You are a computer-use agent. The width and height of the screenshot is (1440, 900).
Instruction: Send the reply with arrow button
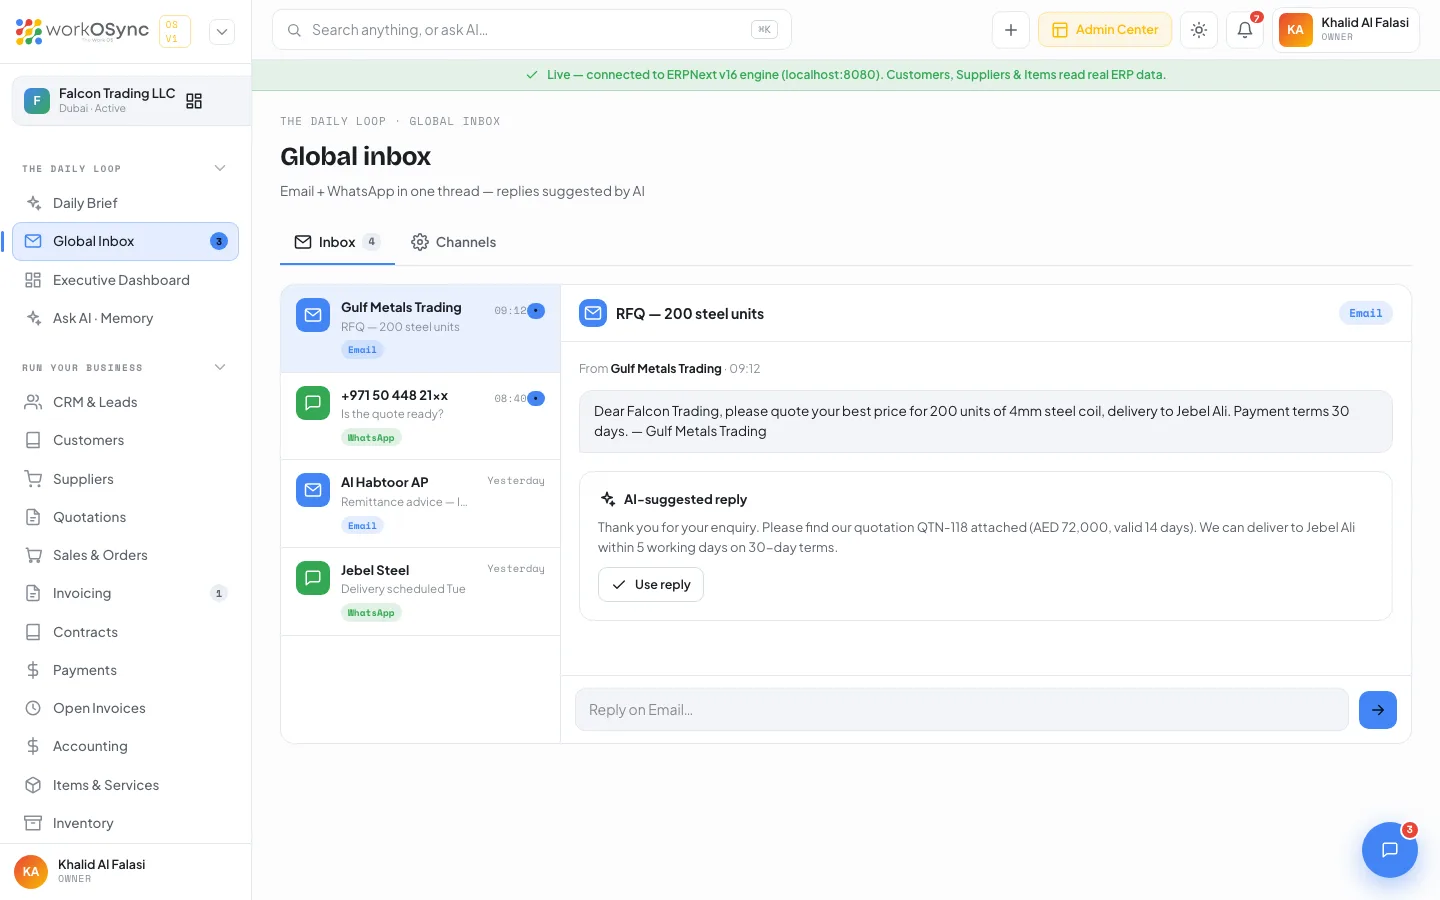coord(1378,710)
